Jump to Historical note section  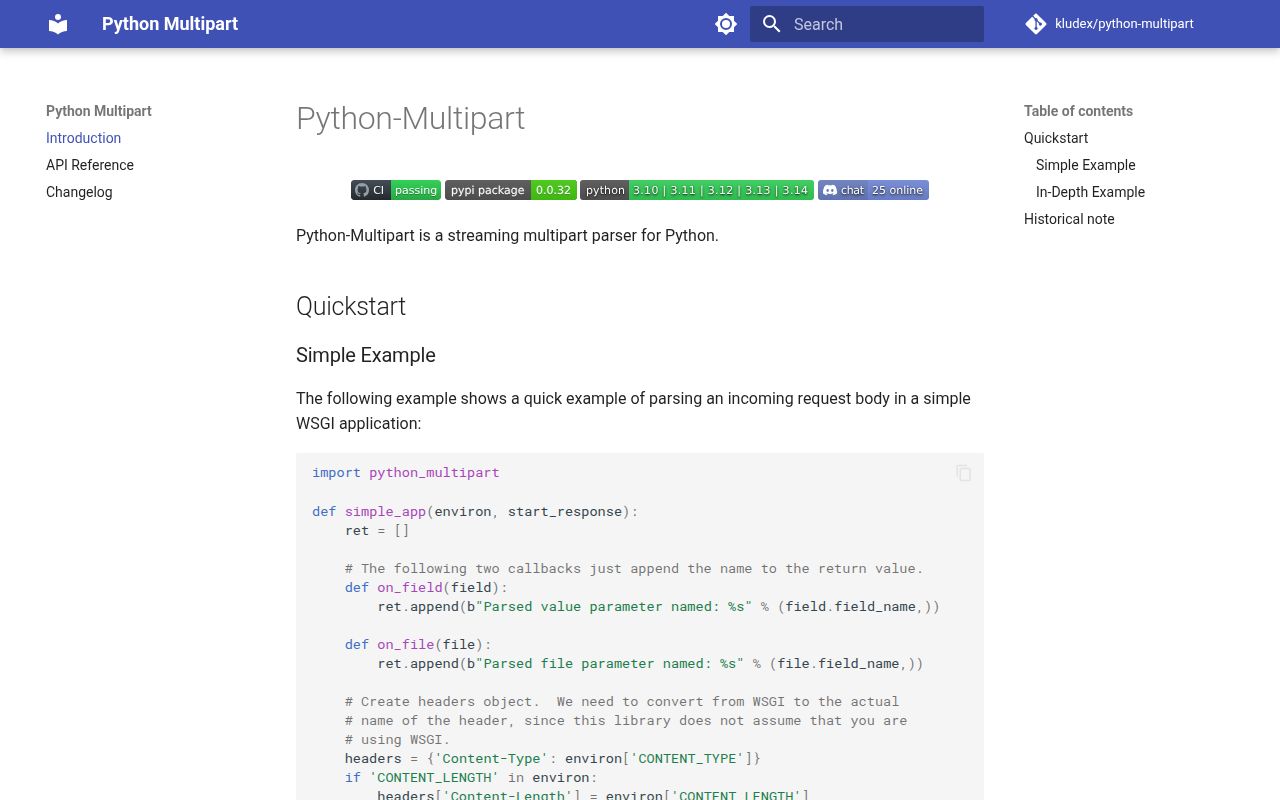pyautogui.click(x=1069, y=219)
